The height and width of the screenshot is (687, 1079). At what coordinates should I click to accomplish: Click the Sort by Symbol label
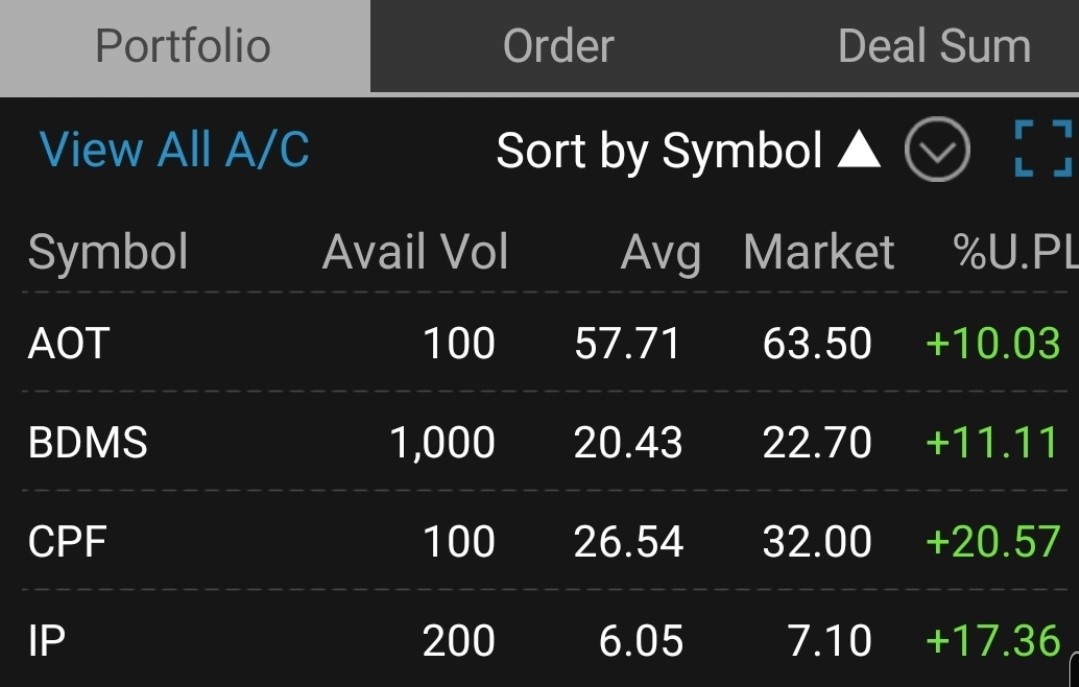659,150
